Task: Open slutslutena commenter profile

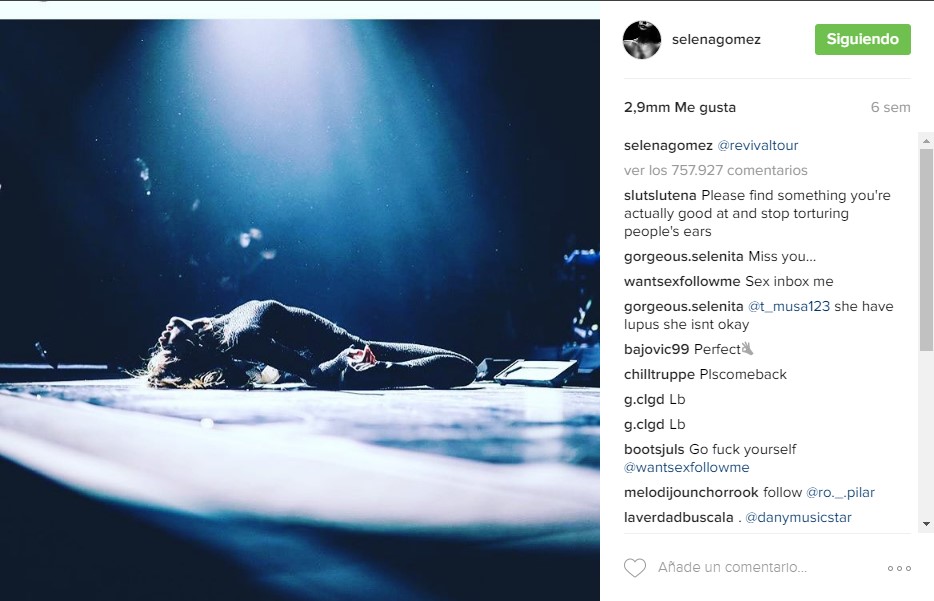Action: (660, 195)
